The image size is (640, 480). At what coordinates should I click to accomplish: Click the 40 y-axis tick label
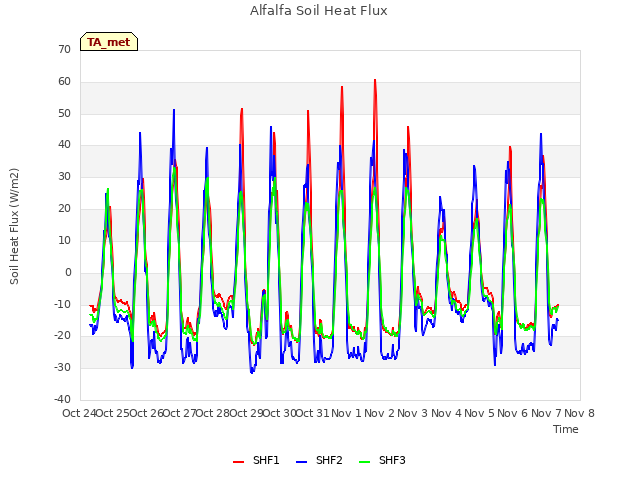[x=64, y=145]
